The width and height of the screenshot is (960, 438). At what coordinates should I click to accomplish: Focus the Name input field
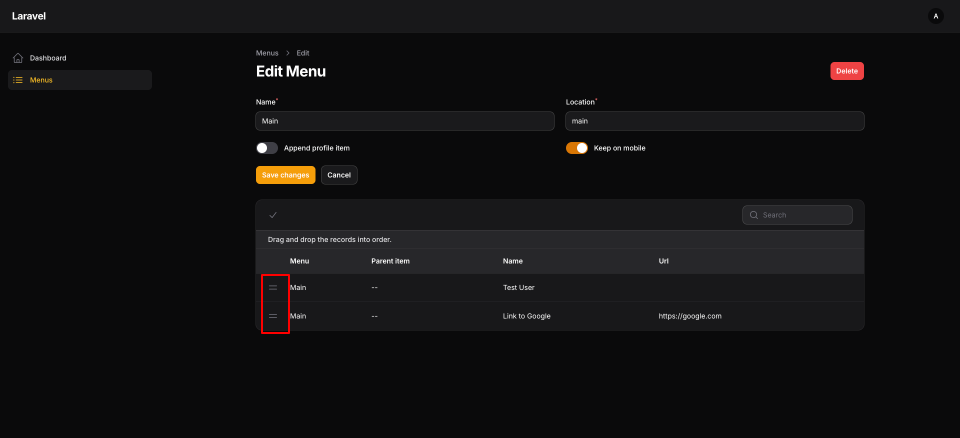pyautogui.click(x=405, y=121)
